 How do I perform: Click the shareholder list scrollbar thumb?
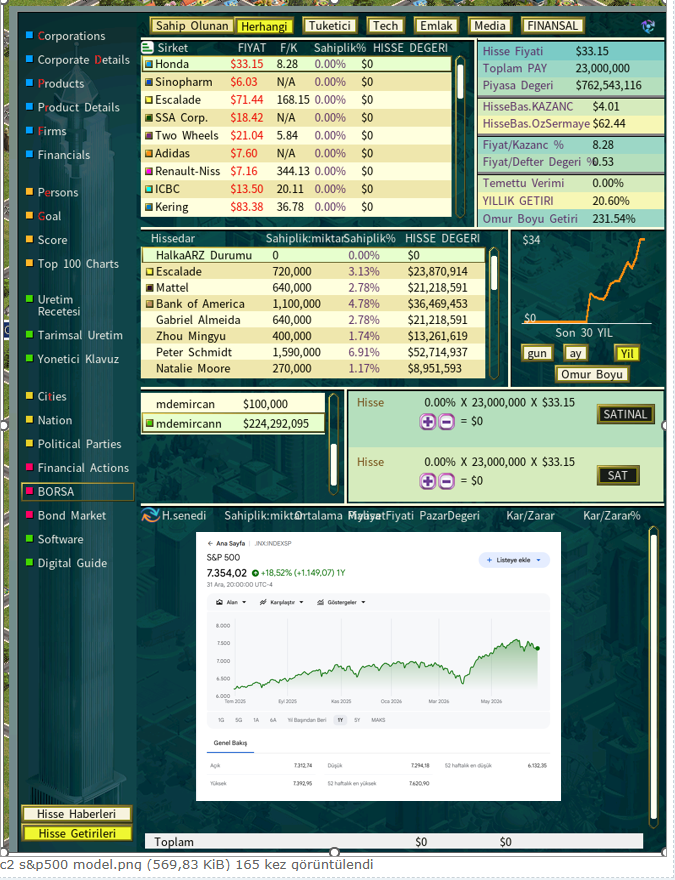click(494, 273)
